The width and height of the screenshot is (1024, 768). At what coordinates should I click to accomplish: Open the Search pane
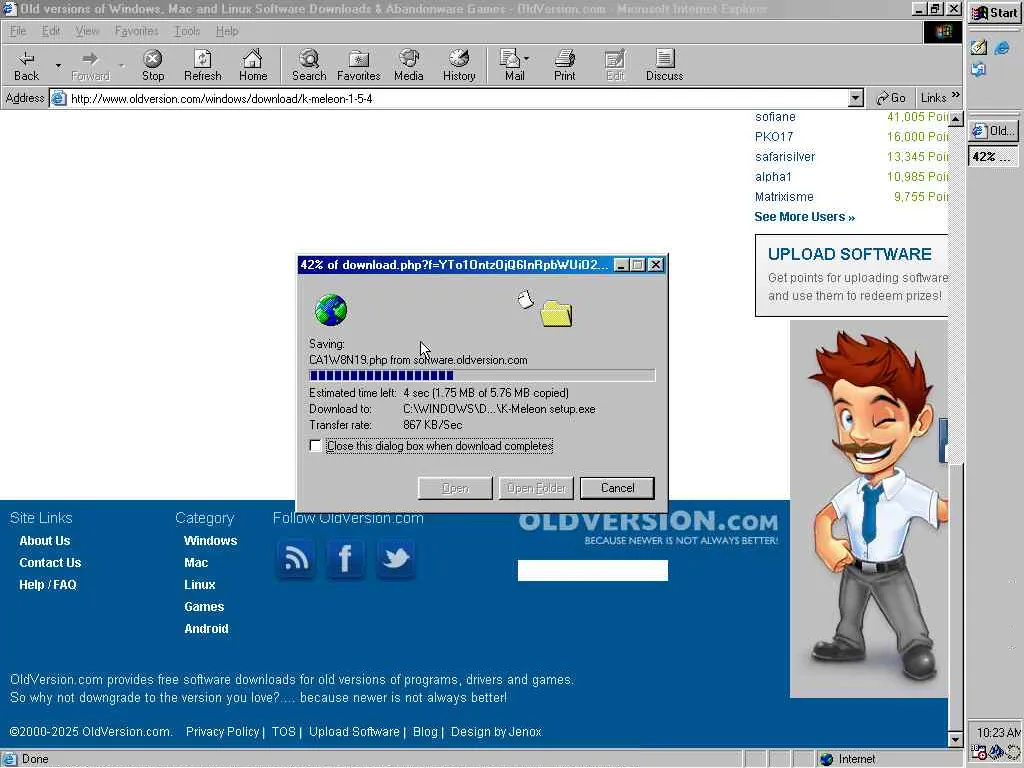pyautogui.click(x=309, y=65)
